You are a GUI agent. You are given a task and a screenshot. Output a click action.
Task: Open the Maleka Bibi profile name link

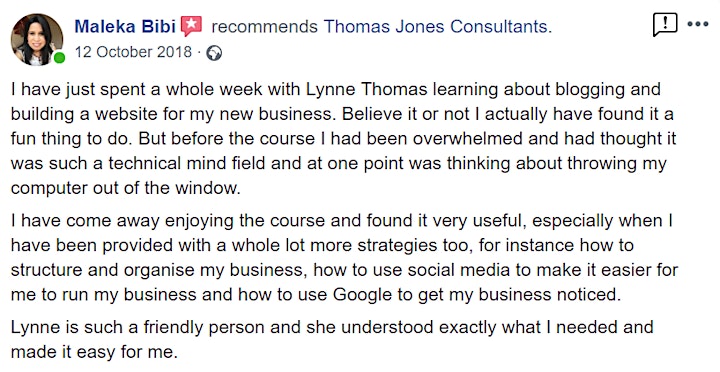(125, 26)
